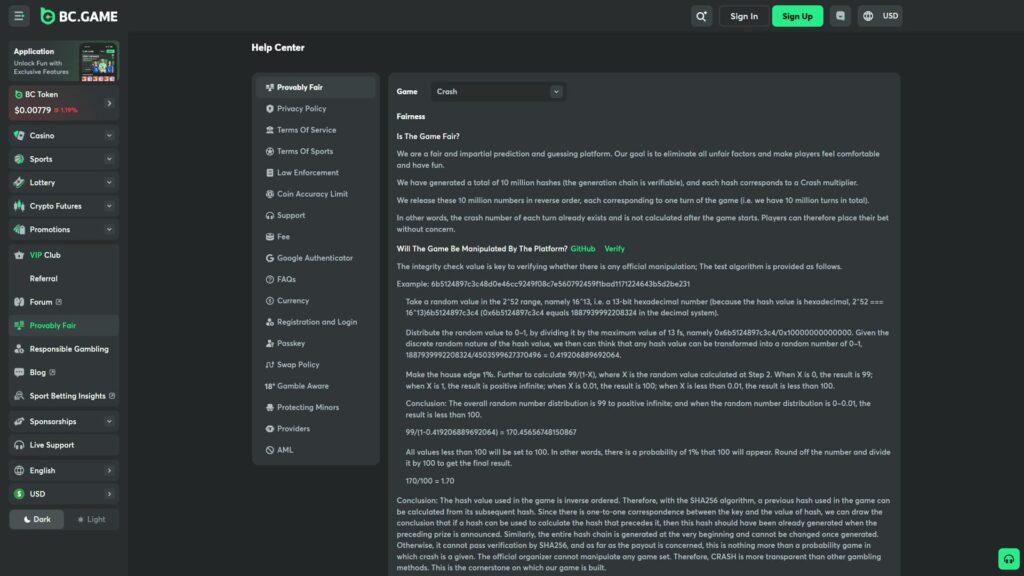Click the Promotions gift icon

coord(19,230)
